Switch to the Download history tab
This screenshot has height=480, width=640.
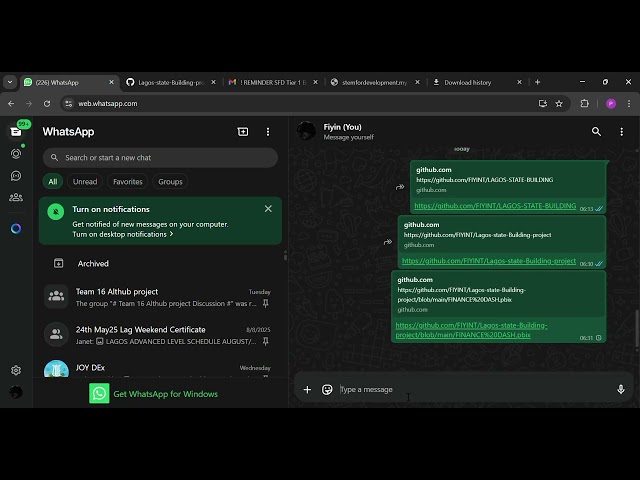pyautogui.click(x=477, y=82)
